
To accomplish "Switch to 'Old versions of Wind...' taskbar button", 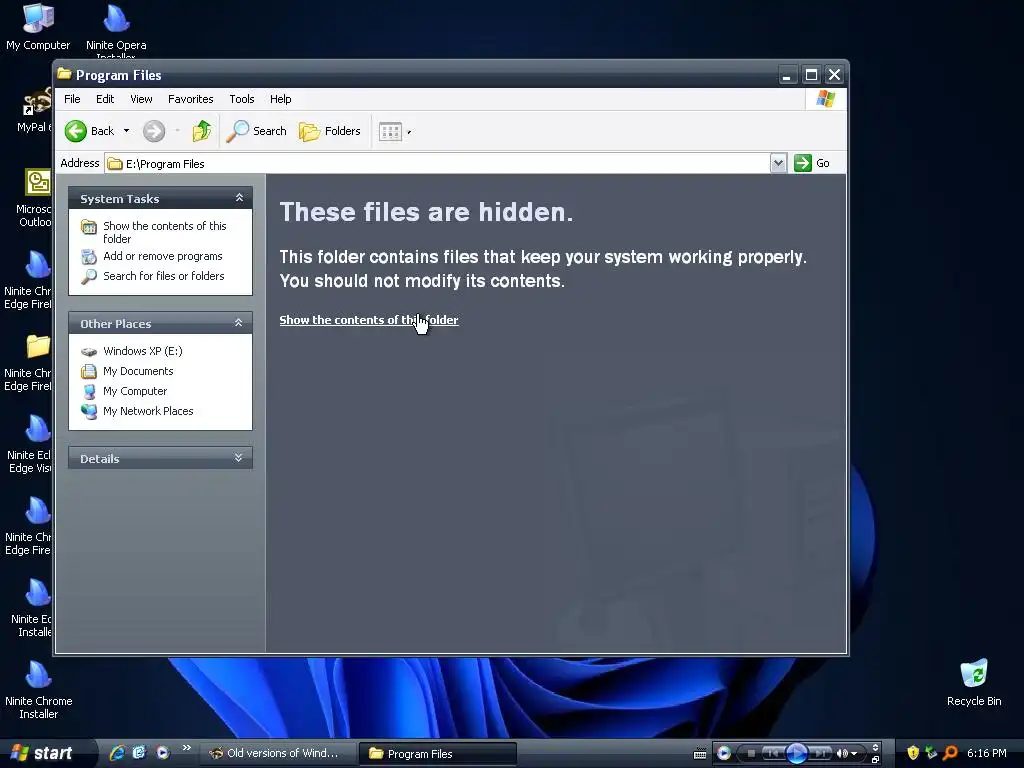I will (277, 754).
